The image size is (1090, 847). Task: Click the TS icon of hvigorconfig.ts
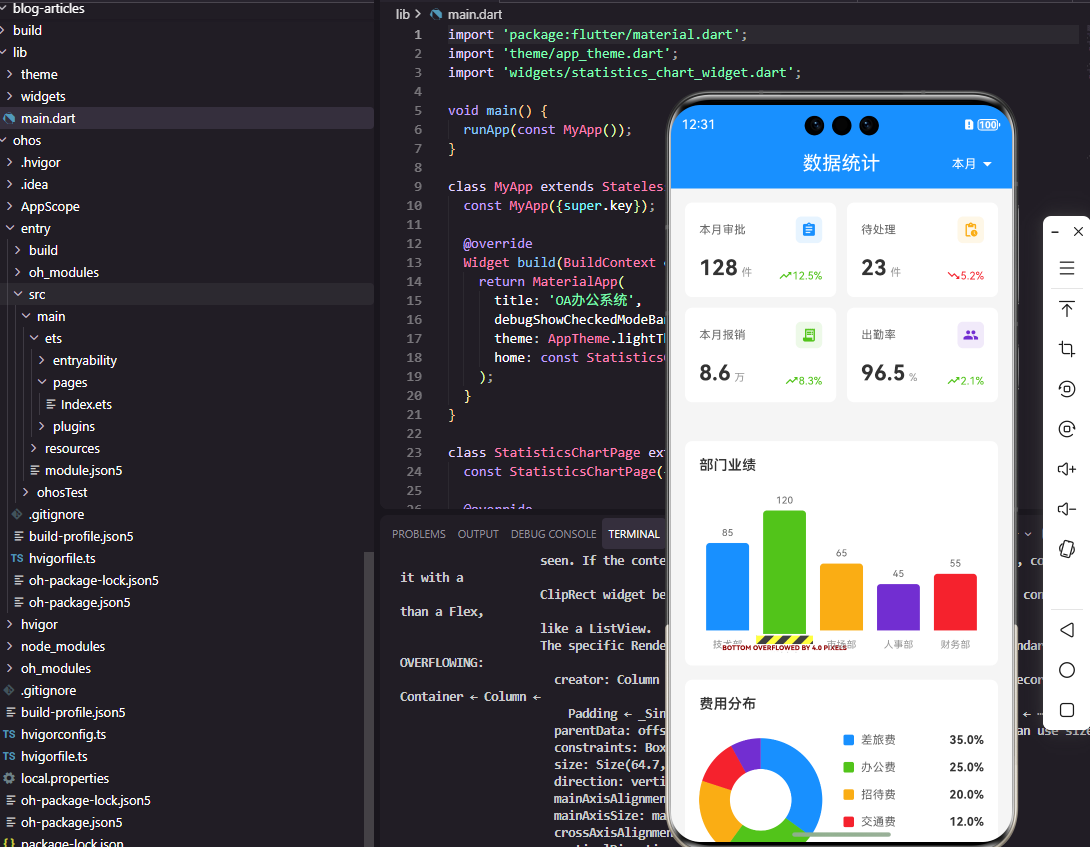(x=9, y=734)
